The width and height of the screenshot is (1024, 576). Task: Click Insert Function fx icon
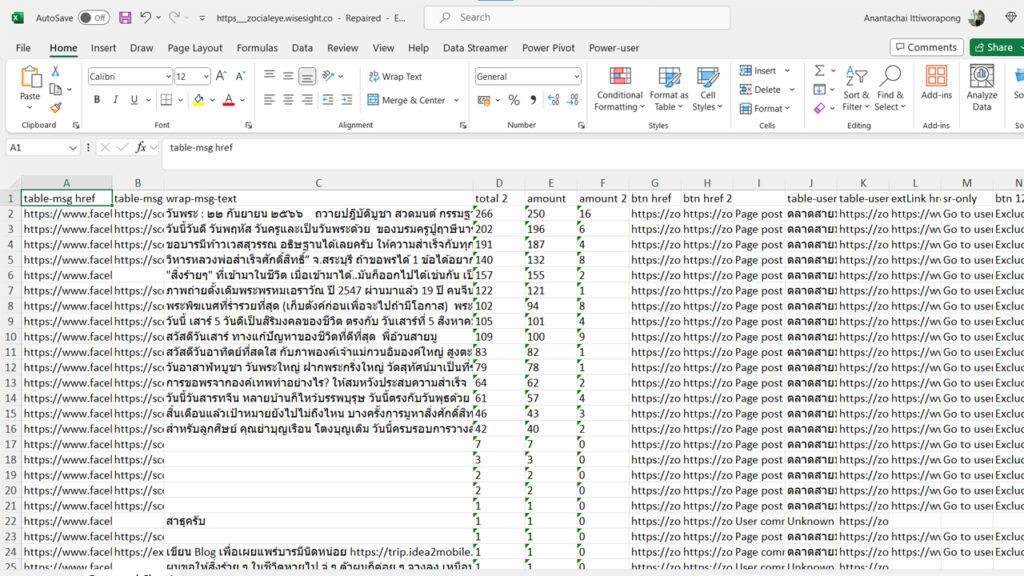coord(140,148)
